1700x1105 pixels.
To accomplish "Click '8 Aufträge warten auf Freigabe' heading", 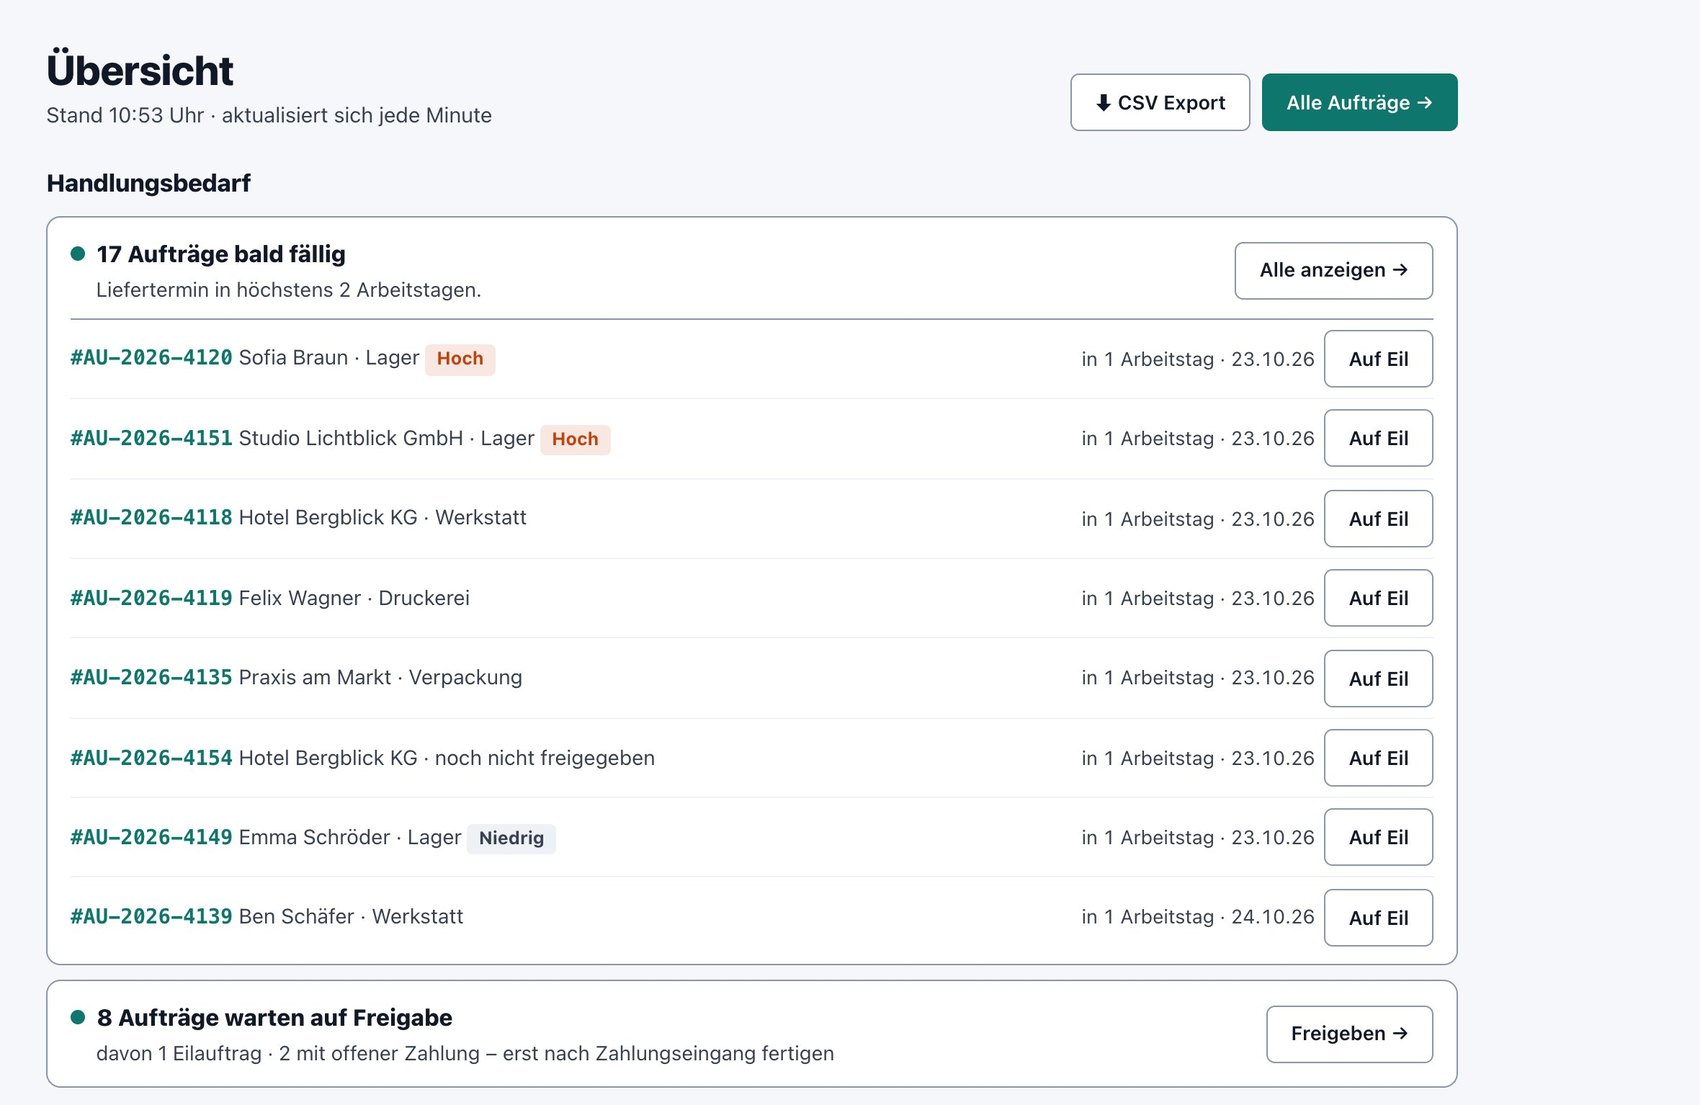I will coord(274,1018).
